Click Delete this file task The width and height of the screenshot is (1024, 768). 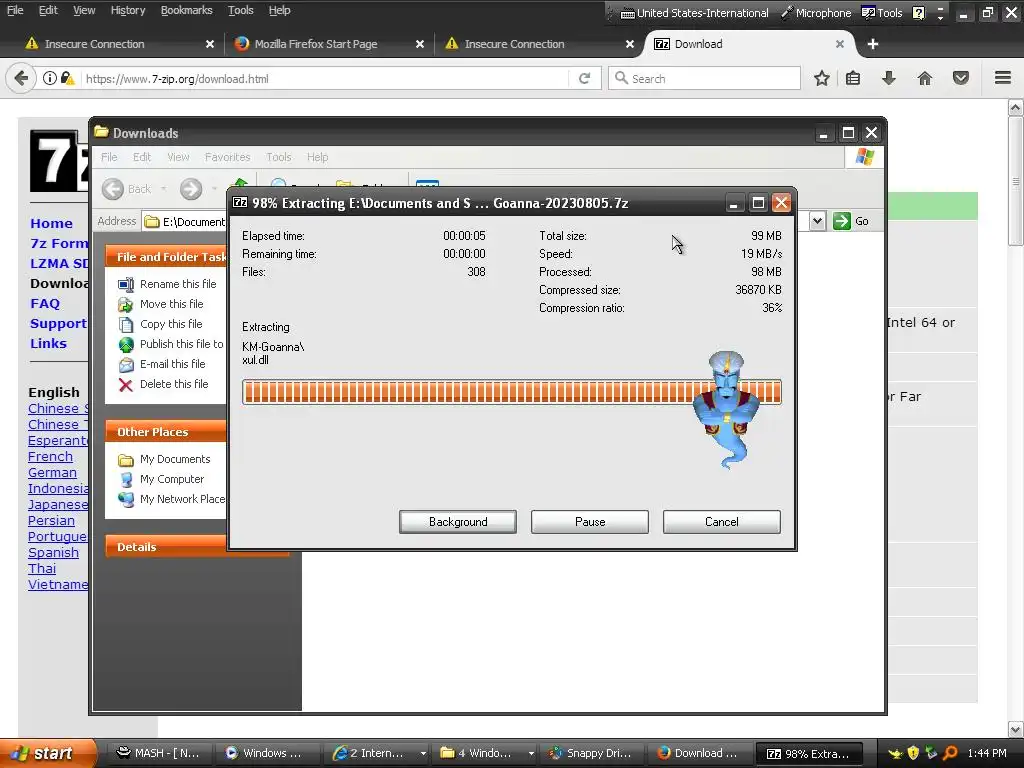[174, 384]
